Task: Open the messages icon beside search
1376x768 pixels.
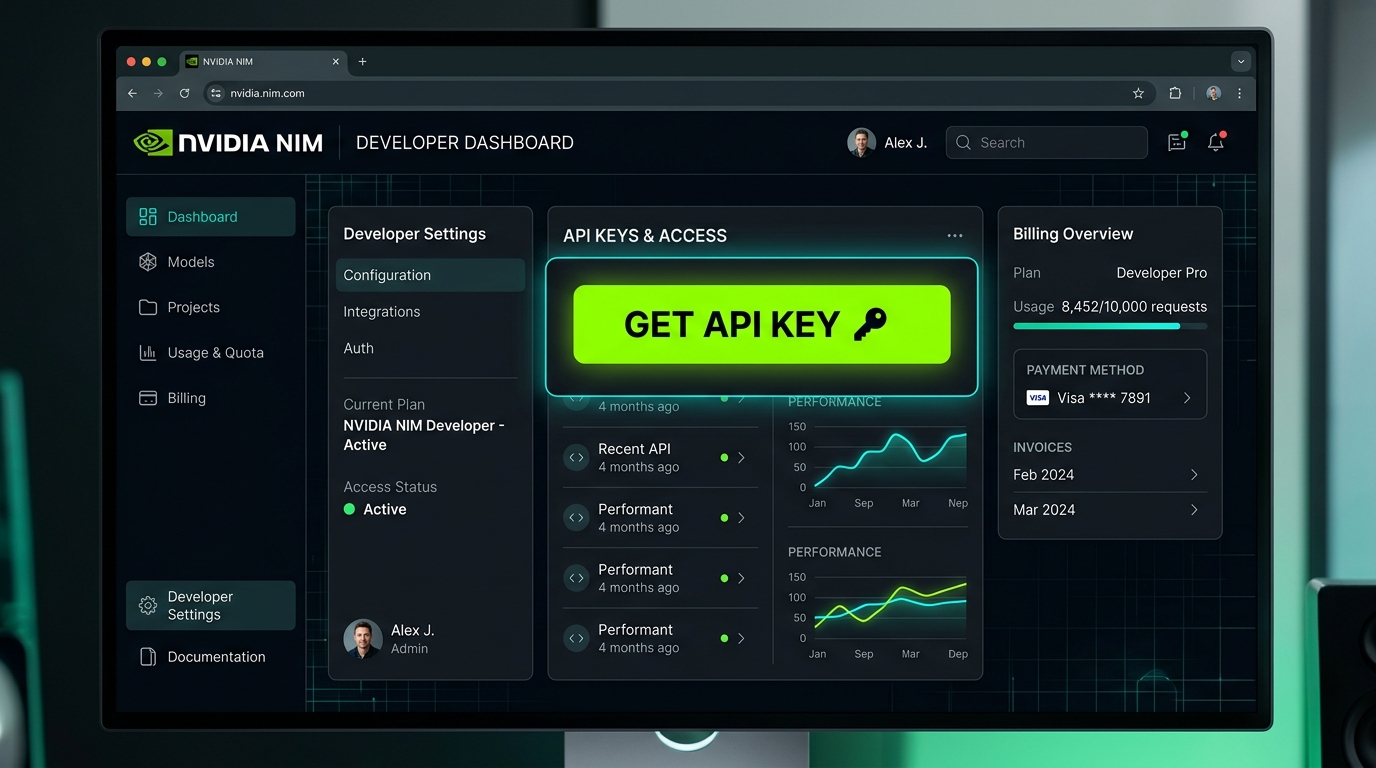Action: [x=1177, y=142]
